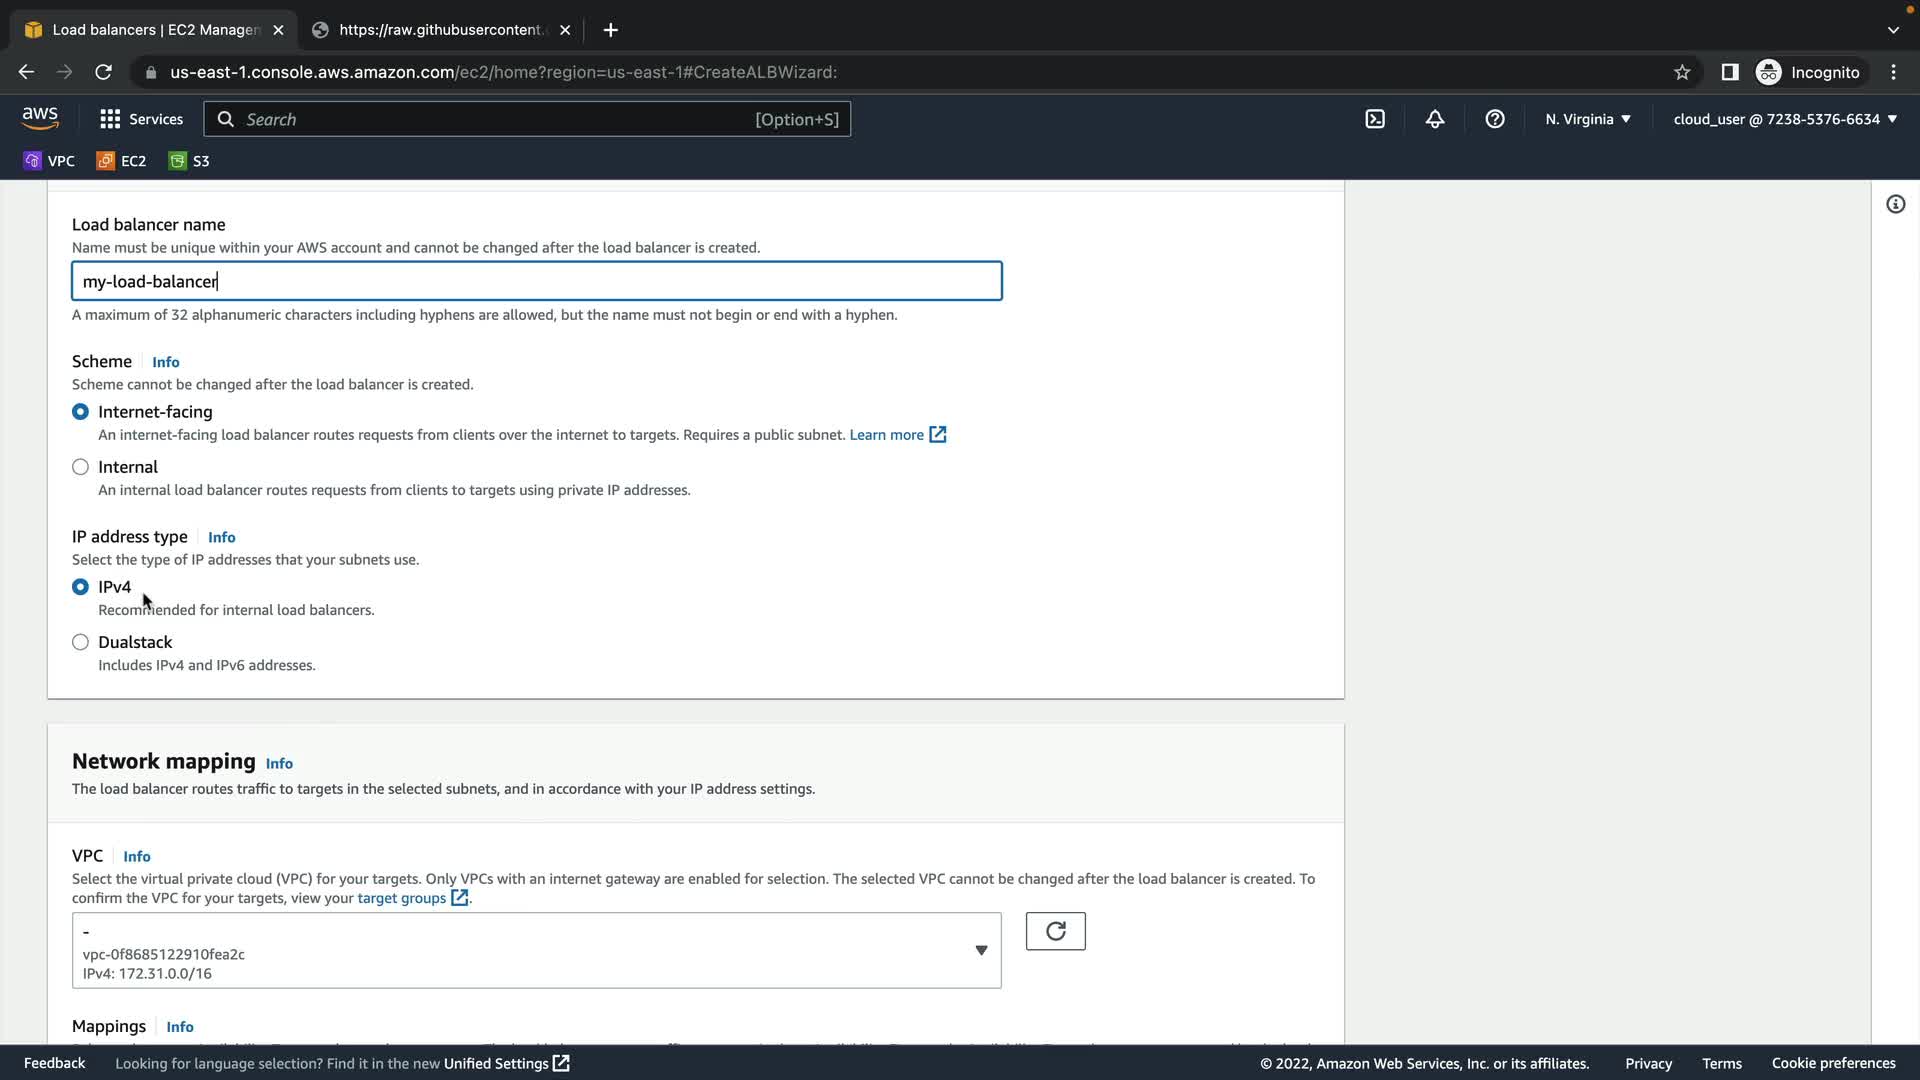Open N. Virginia region dropdown
The height and width of the screenshot is (1080, 1920).
pyautogui.click(x=1587, y=119)
